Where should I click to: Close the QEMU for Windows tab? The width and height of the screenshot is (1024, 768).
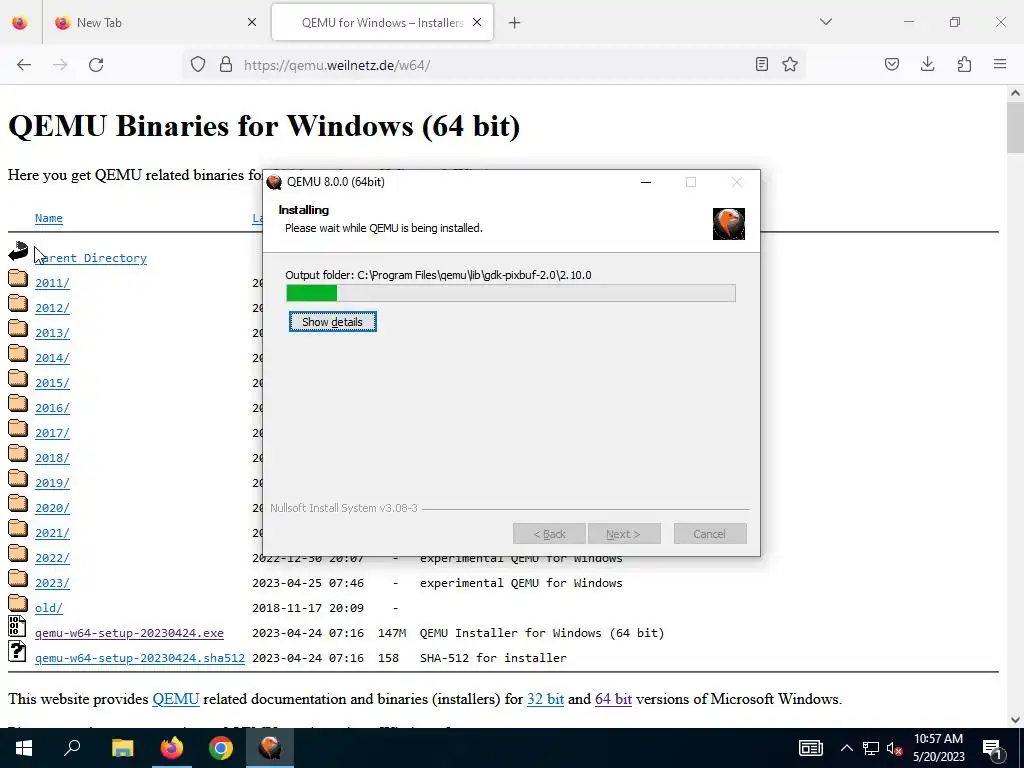click(477, 22)
